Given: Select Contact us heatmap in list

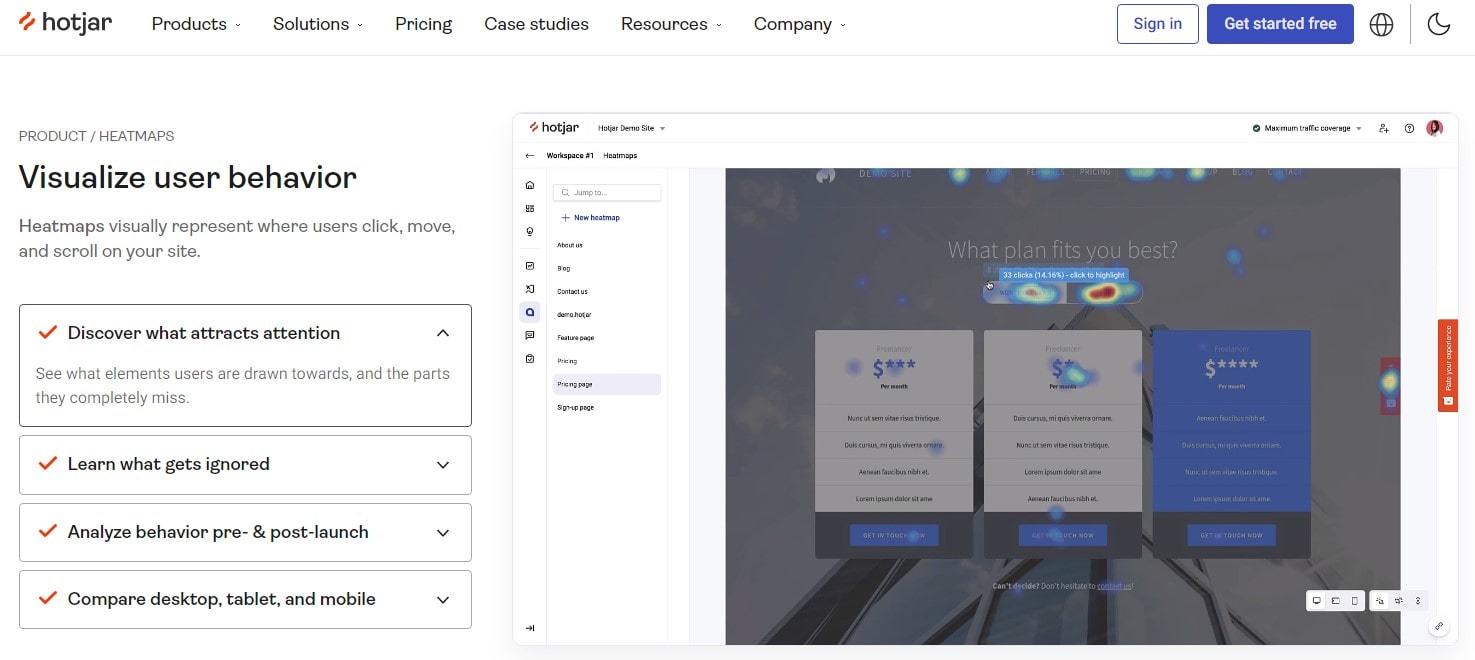Looking at the screenshot, I should point(572,291).
